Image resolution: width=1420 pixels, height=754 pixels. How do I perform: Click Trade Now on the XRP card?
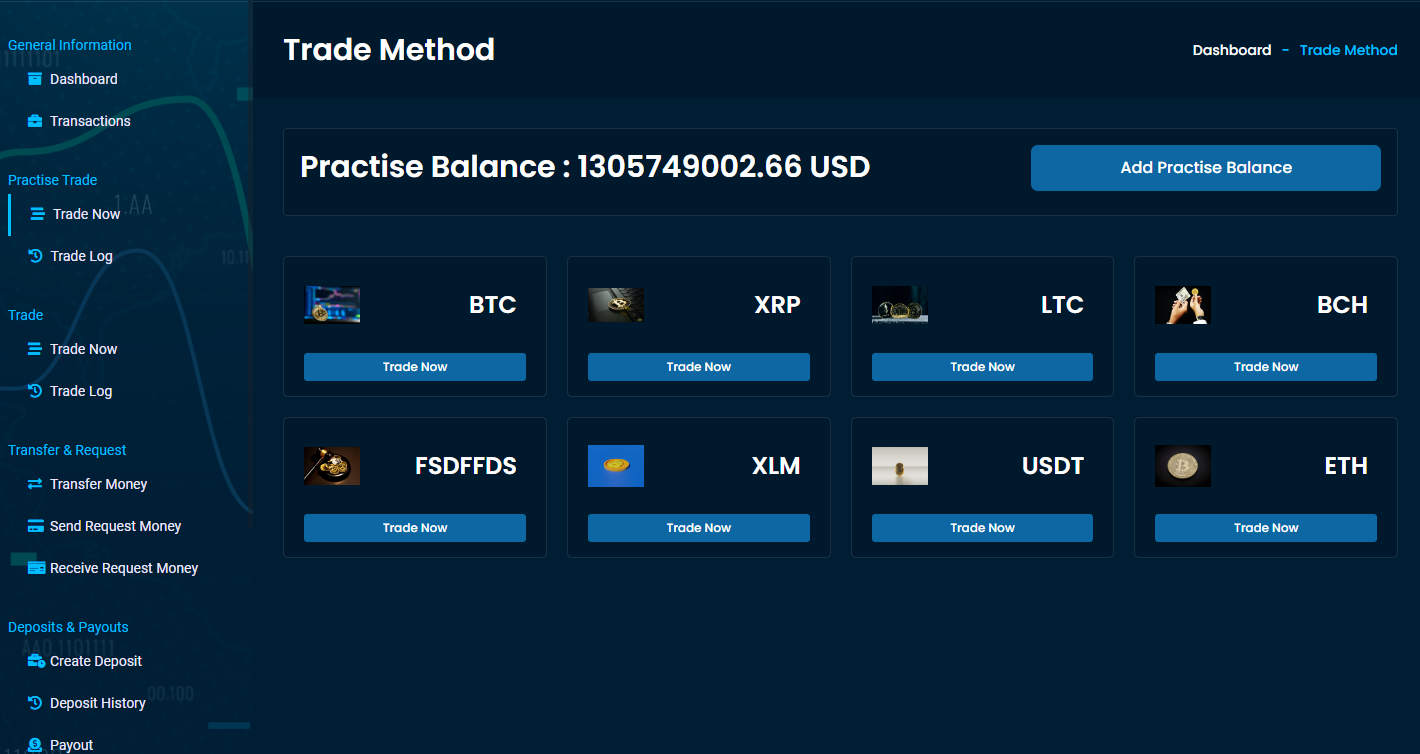pos(699,367)
